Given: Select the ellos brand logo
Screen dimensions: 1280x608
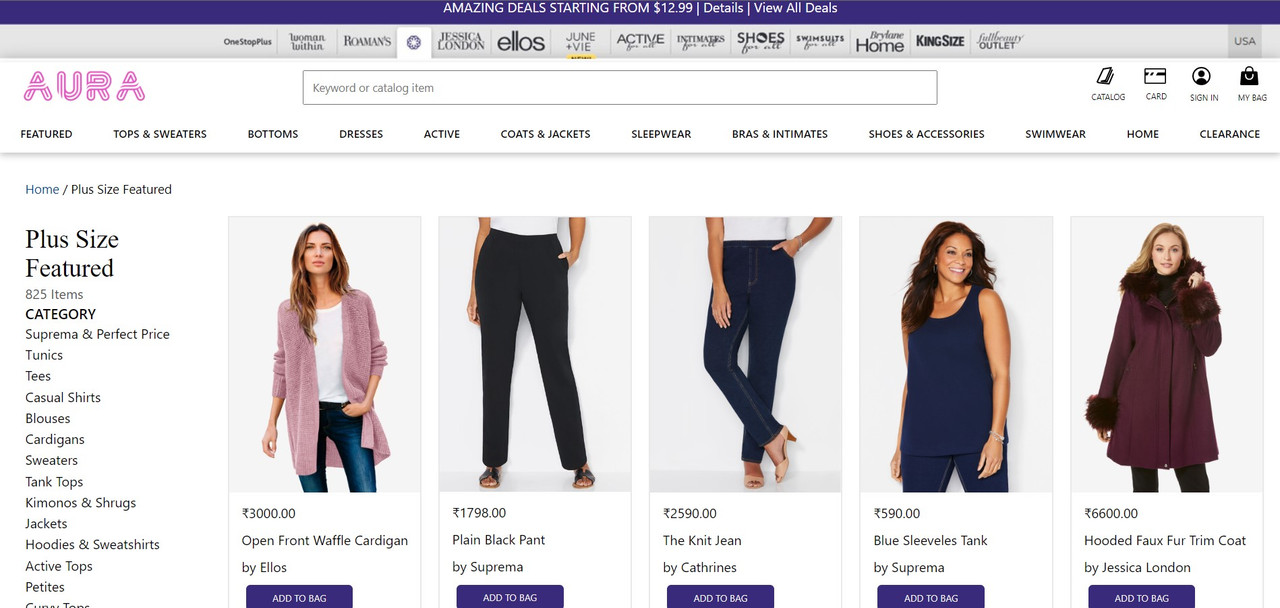Looking at the screenshot, I should point(521,42).
